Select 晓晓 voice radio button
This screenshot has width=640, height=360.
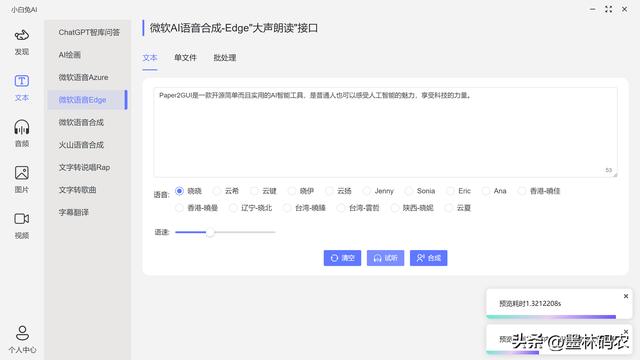pos(179,191)
